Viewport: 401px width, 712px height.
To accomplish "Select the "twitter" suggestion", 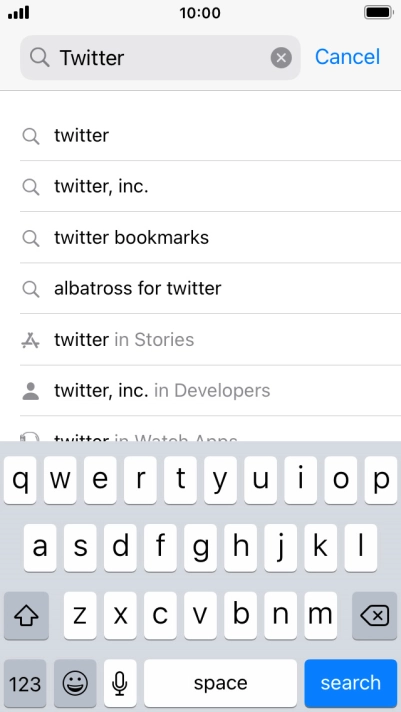I will tap(210, 135).
